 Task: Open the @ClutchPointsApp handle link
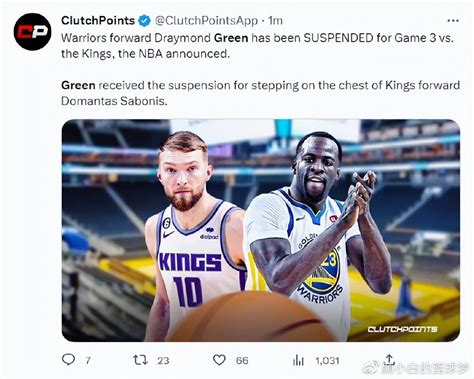pos(206,21)
